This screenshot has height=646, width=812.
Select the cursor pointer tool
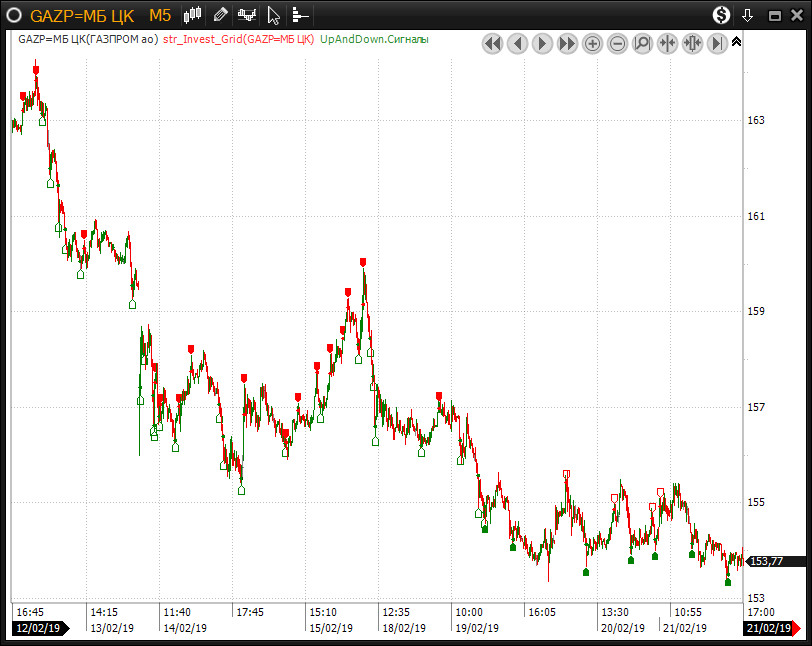coord(273,15)
